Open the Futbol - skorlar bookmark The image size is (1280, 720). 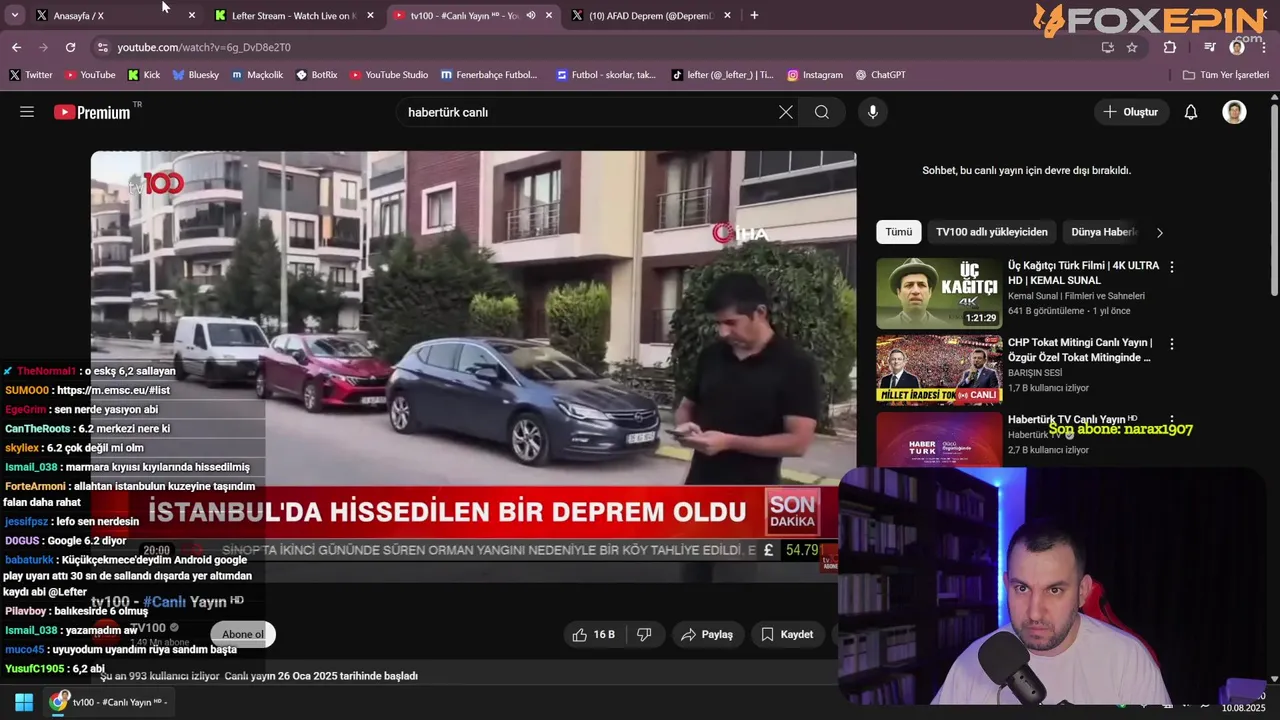(606, 74)
